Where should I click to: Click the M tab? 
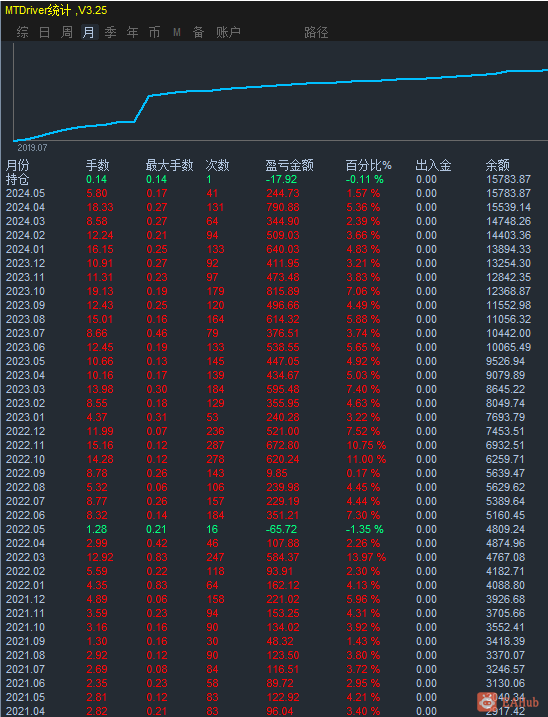(x=177, y=32)
